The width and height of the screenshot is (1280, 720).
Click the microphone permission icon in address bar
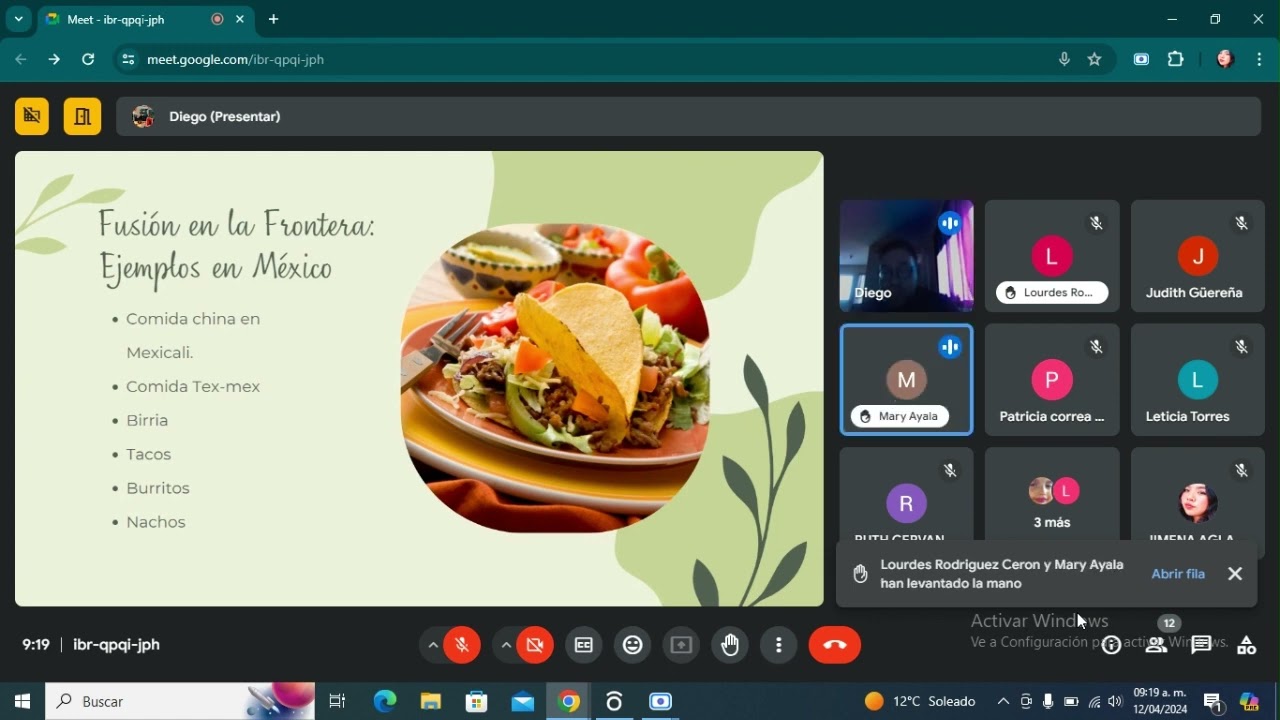coord(1064,59)
